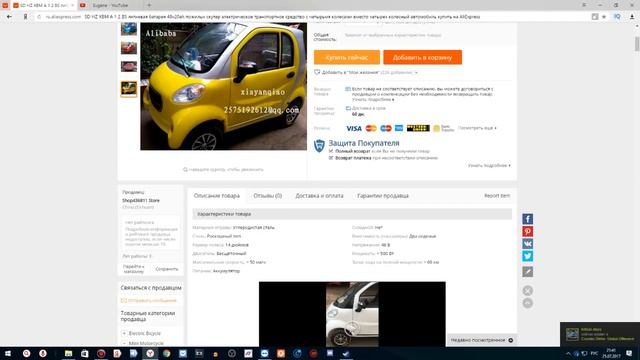
Task: Click the Visa payment icon
Action: pos(354,128)
